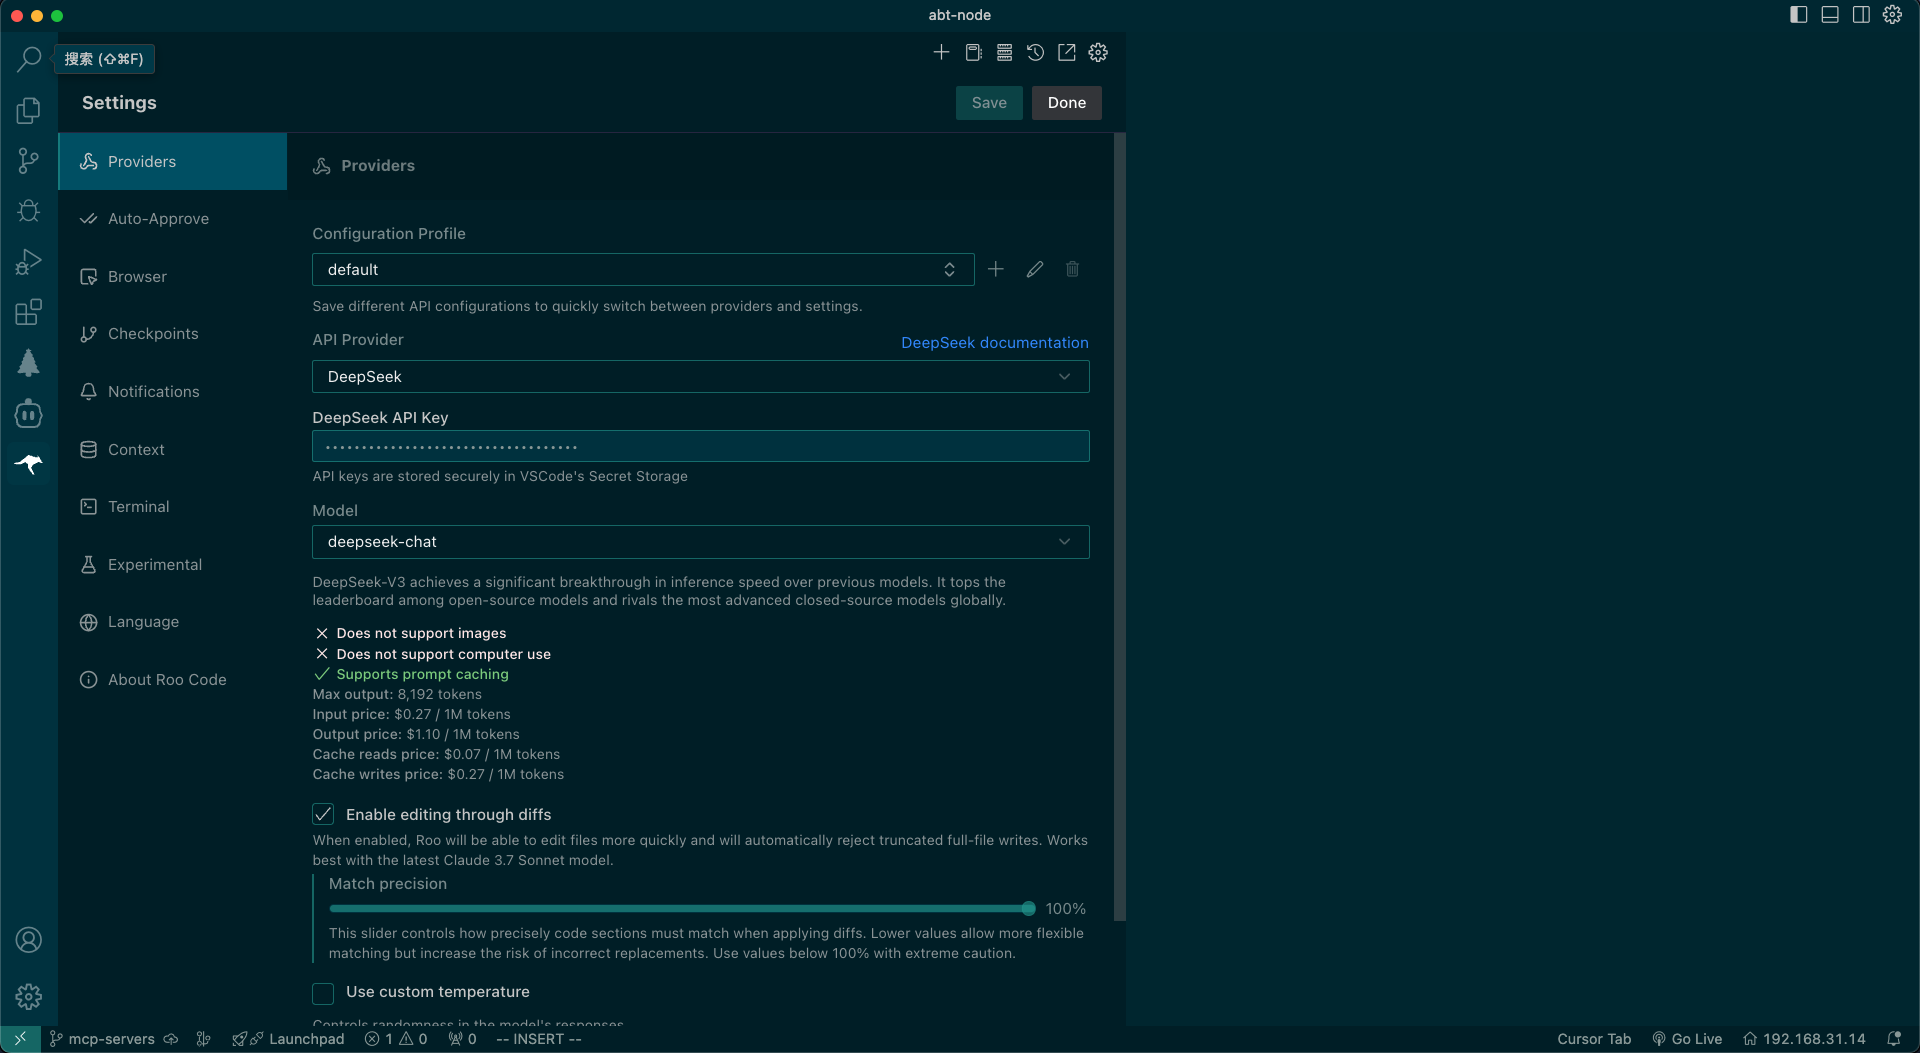Start a new task with the plus icon

941,53
